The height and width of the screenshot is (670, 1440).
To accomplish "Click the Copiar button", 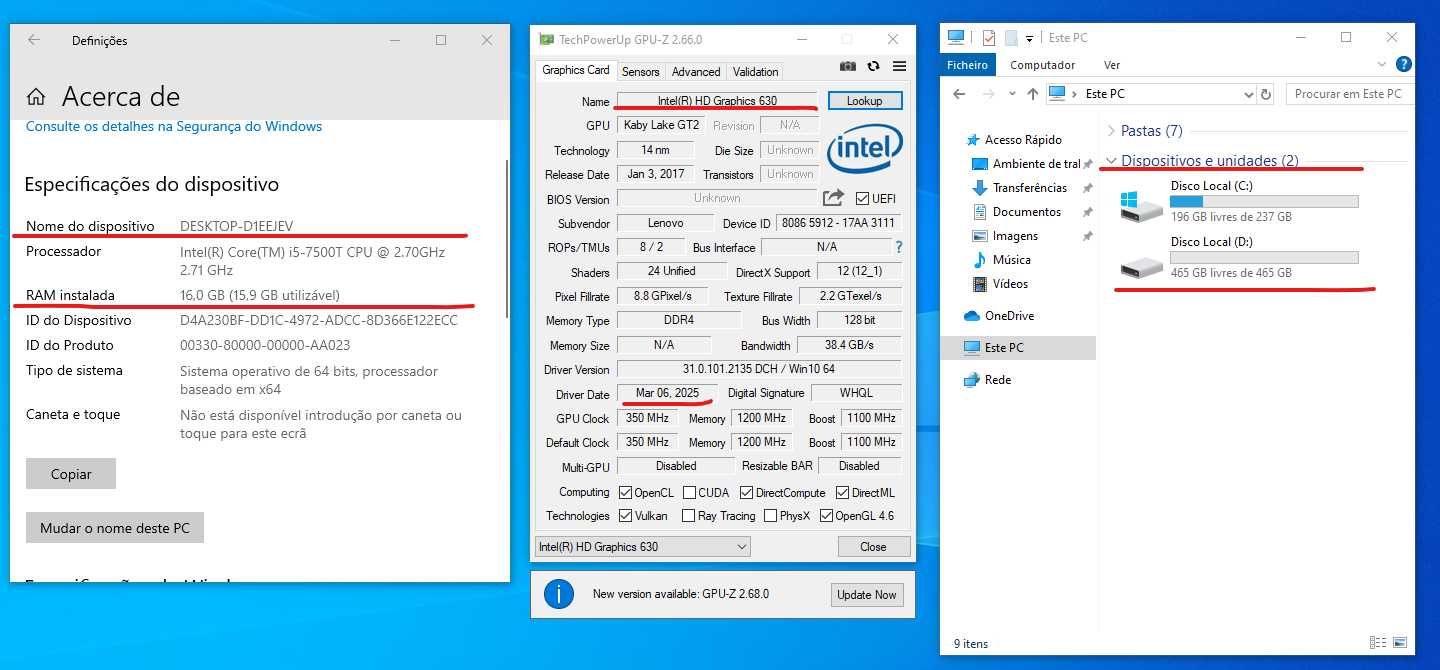I will pyautogui.click(x=71, y=474).
